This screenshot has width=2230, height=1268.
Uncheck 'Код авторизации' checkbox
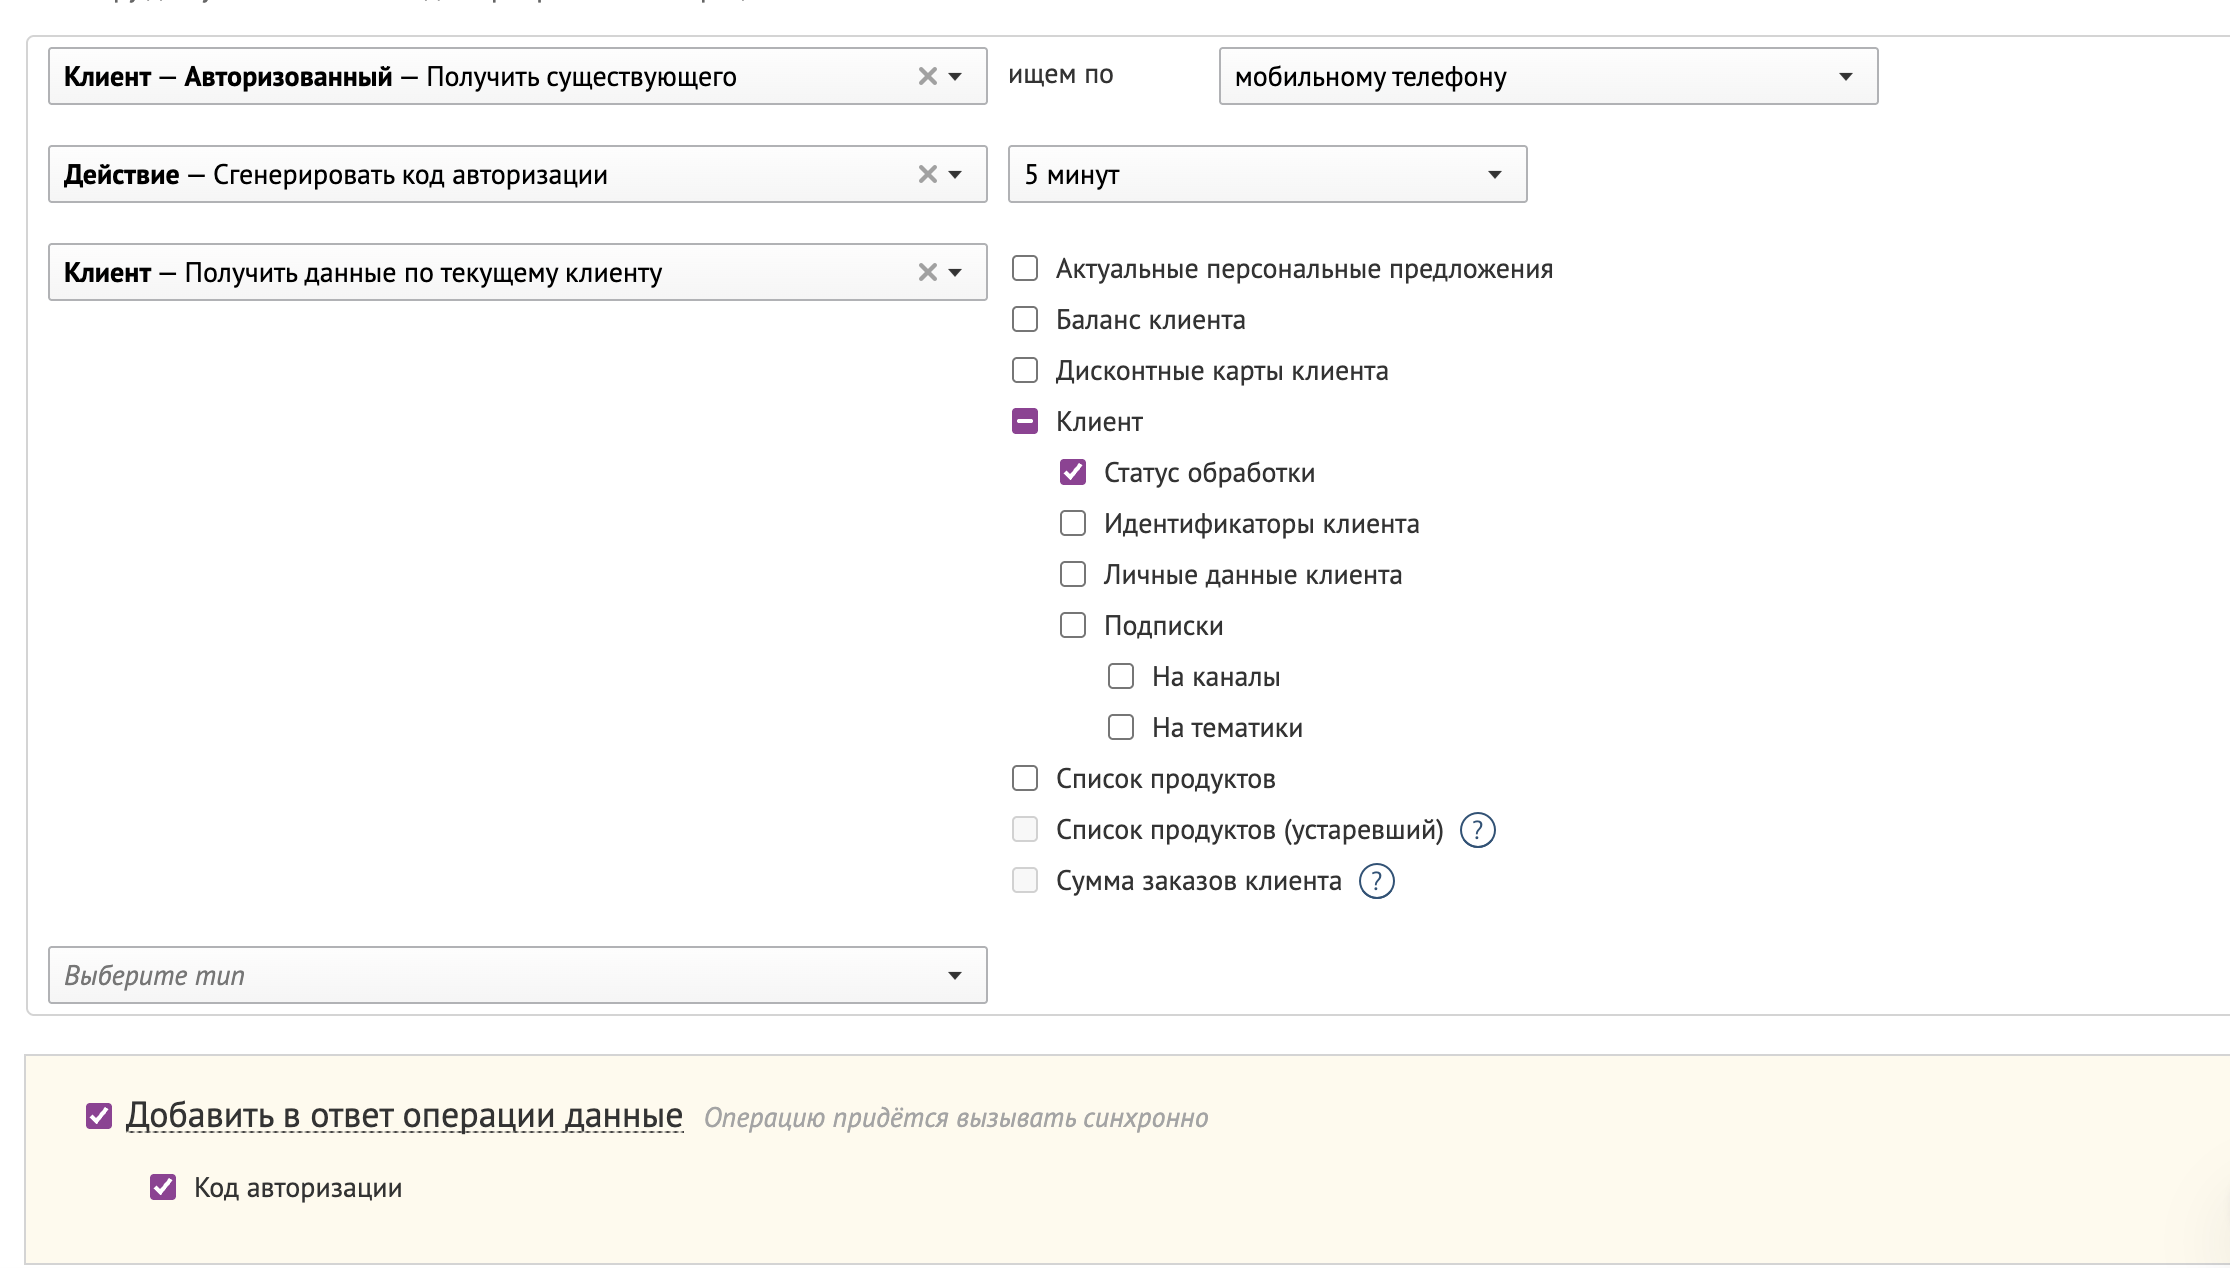pyautogui.click(x=163, y=1187)
